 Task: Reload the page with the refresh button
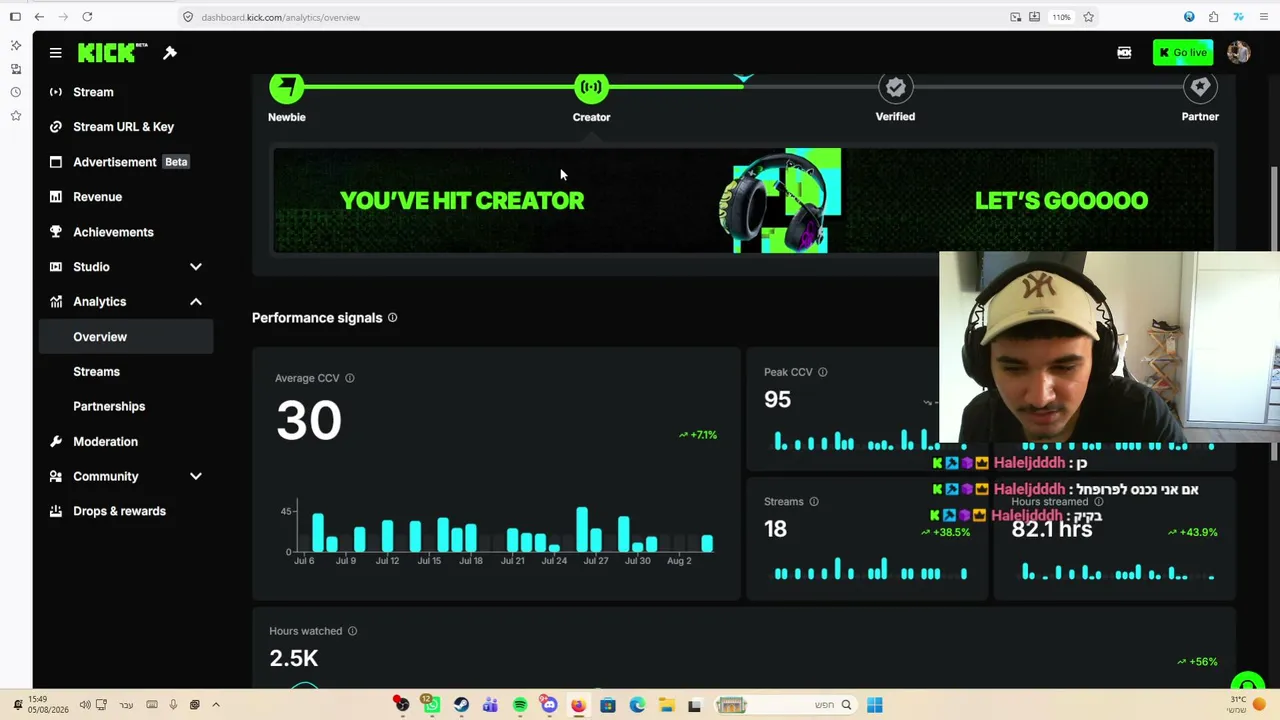click(87, 17)
